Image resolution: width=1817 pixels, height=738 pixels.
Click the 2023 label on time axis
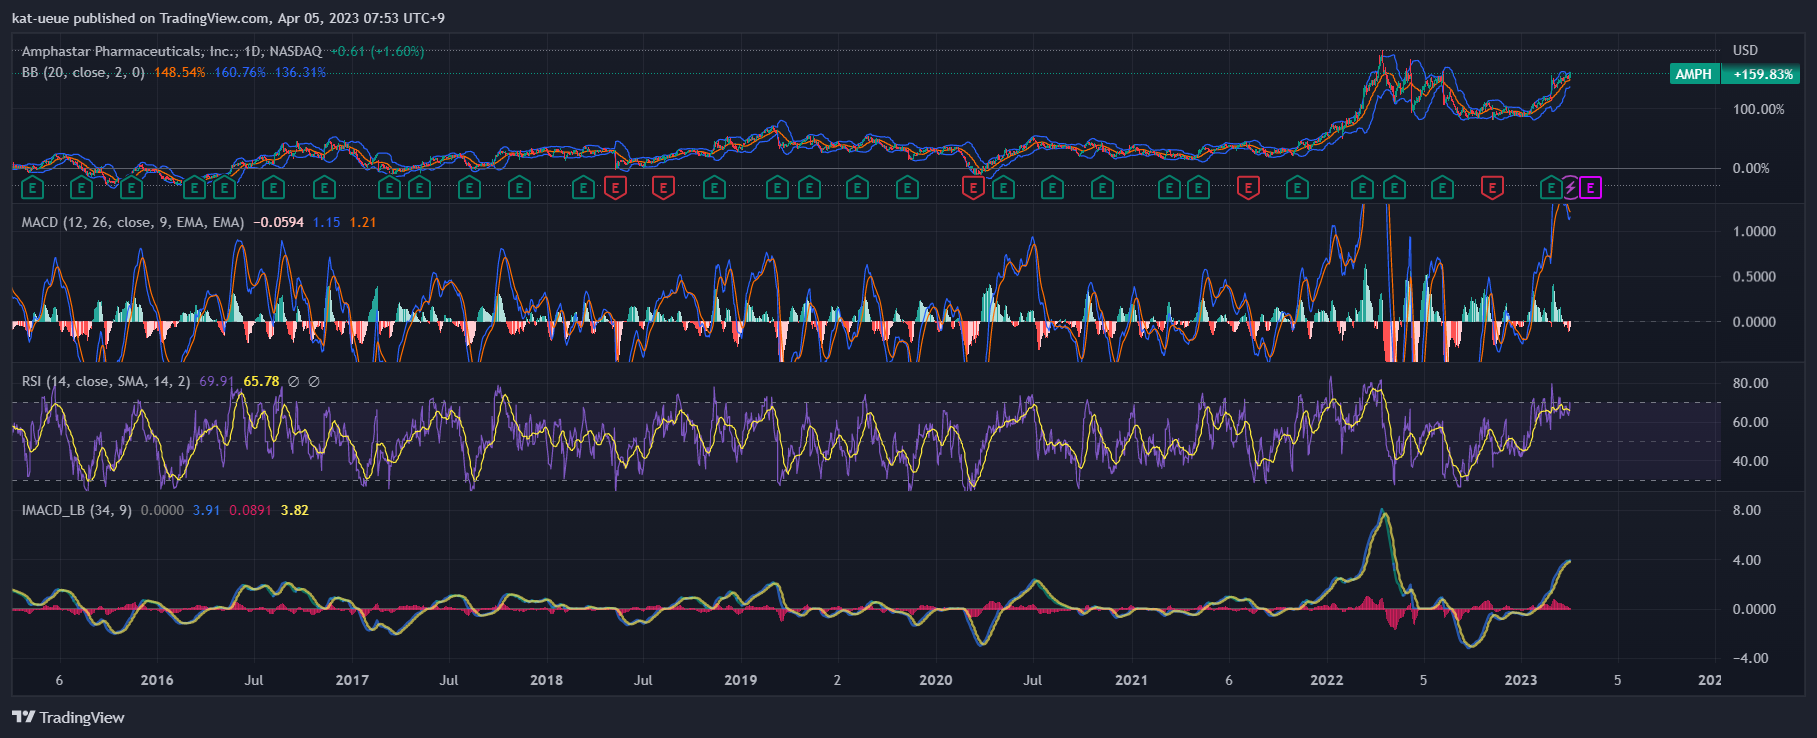(1520, 680)
